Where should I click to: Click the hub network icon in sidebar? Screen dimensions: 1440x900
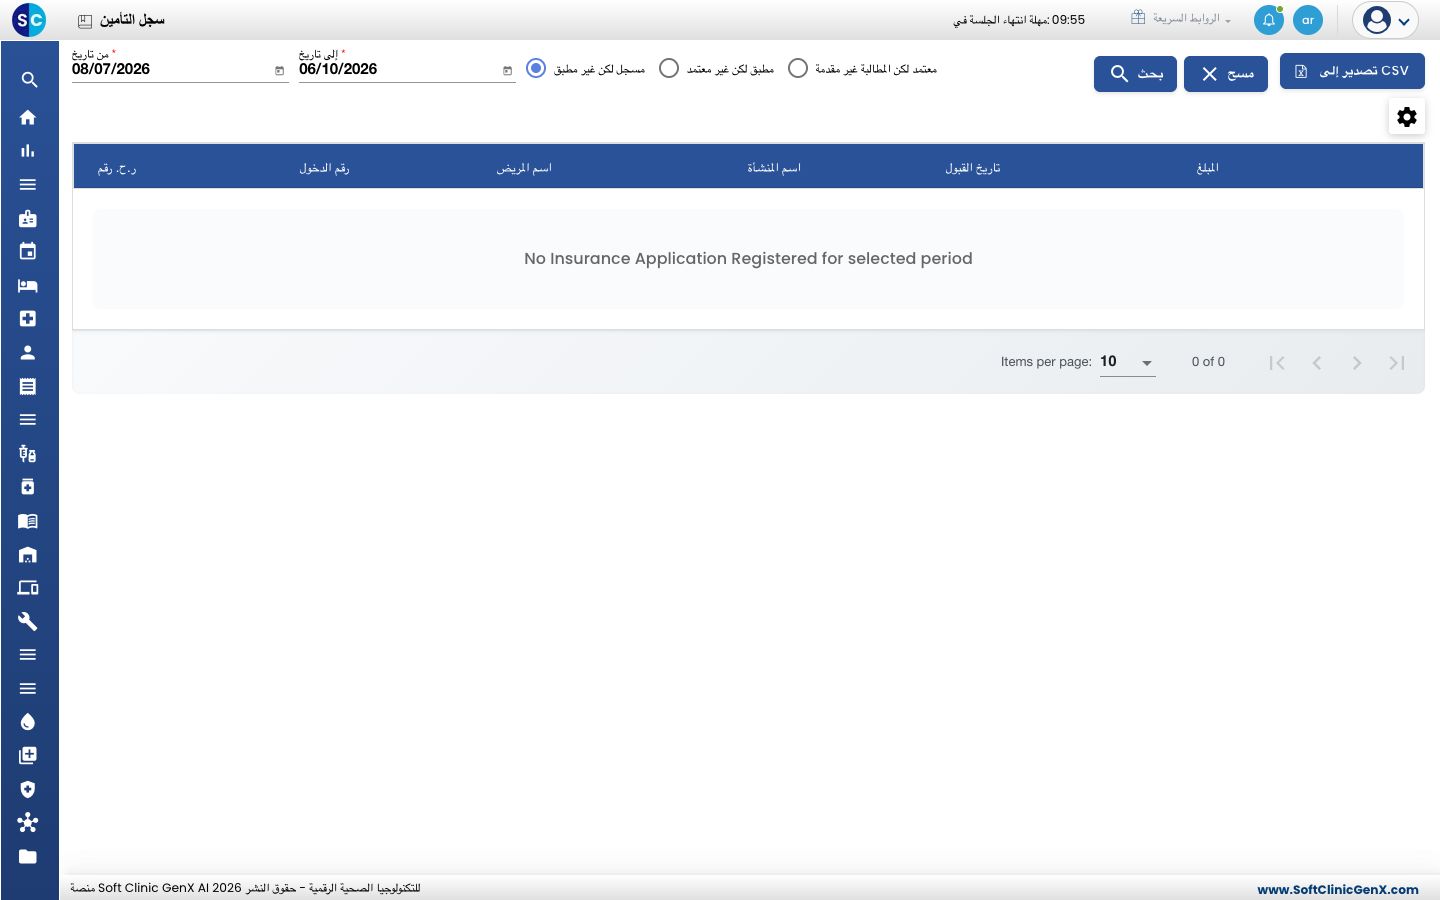point(28,823)
